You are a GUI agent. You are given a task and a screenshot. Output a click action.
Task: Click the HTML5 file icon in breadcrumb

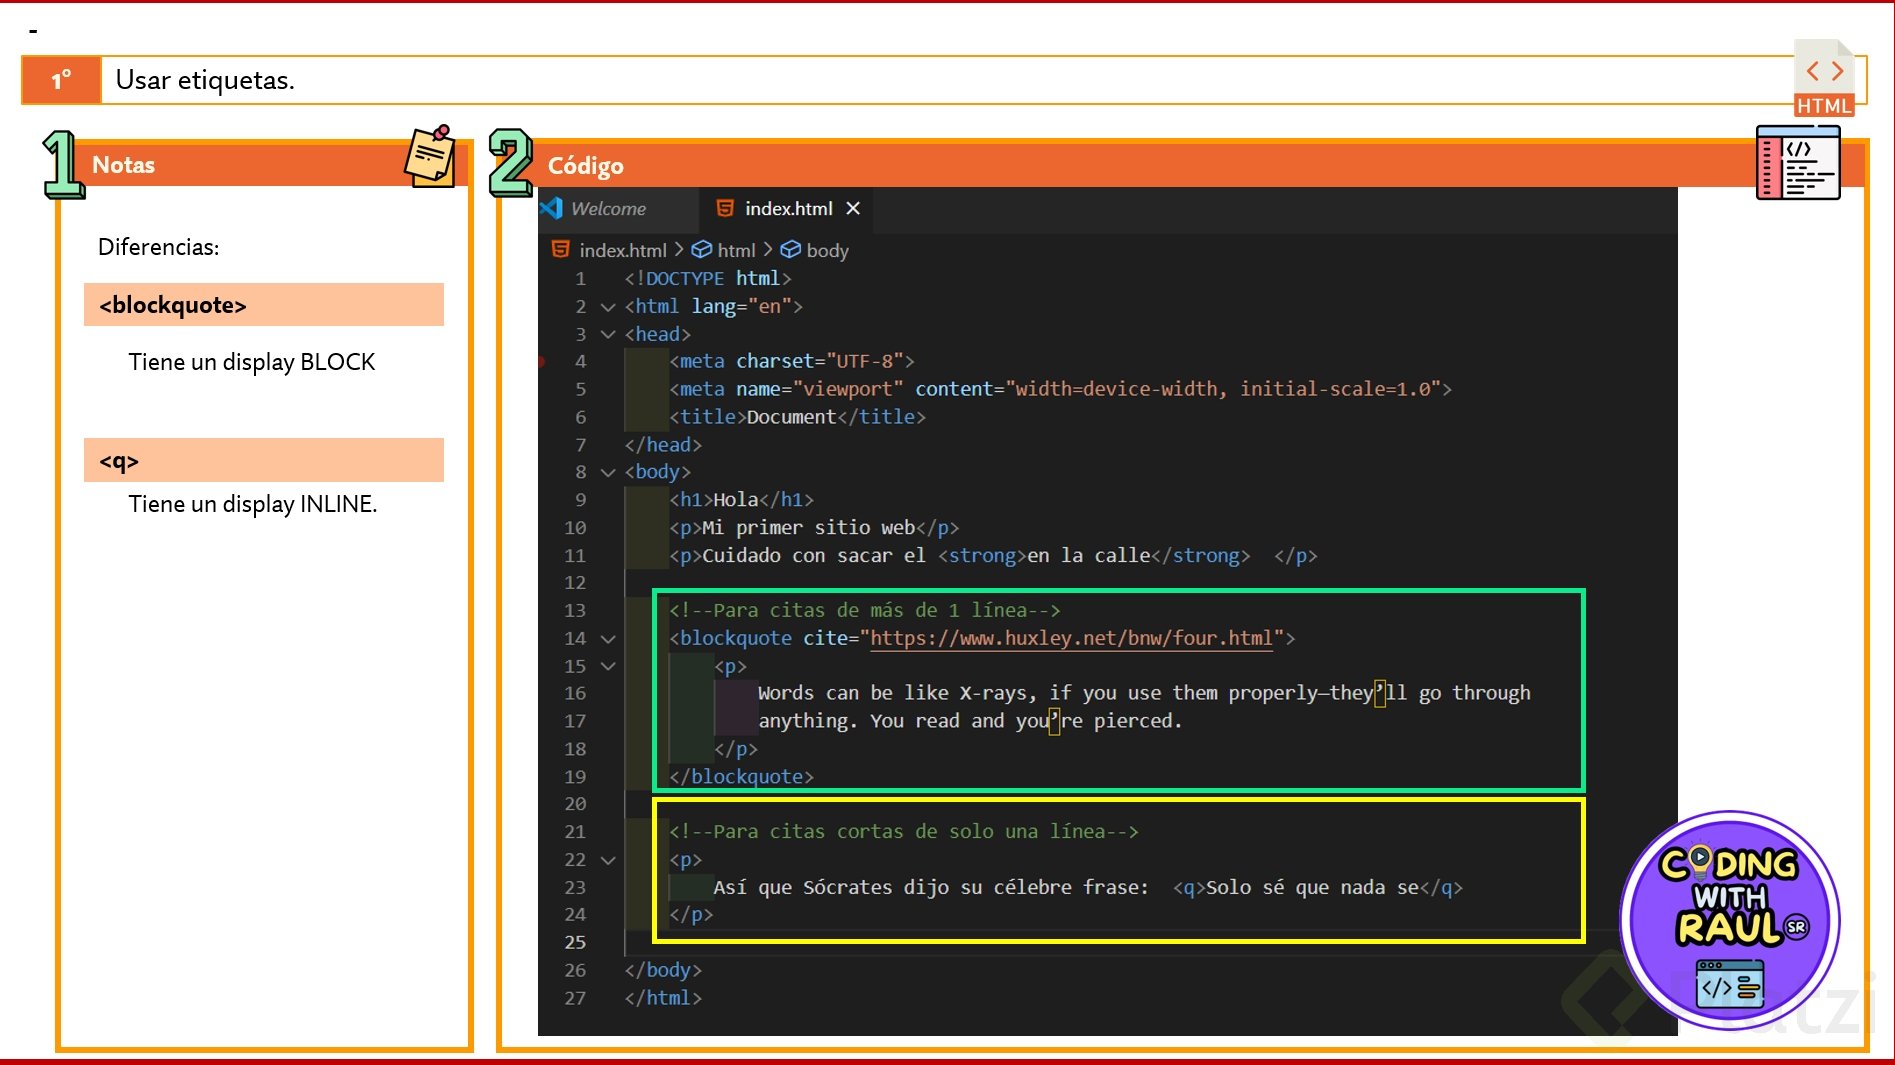[561, 249]
